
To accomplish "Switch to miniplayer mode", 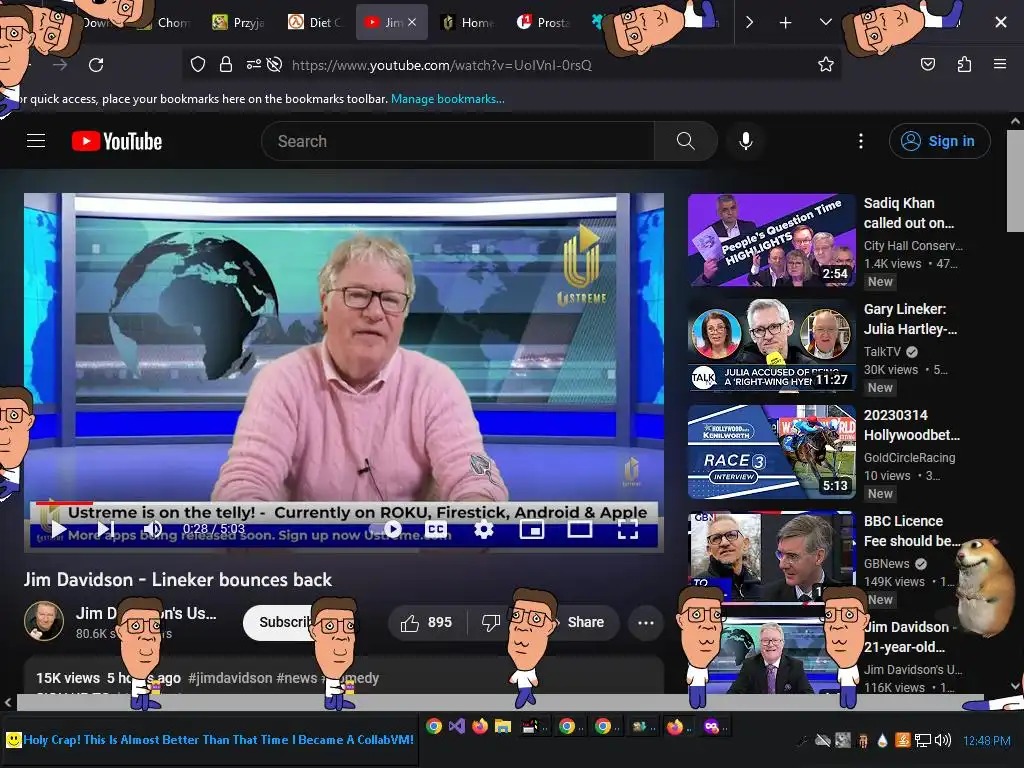I will pyautogui.click(x=532, y=529).
